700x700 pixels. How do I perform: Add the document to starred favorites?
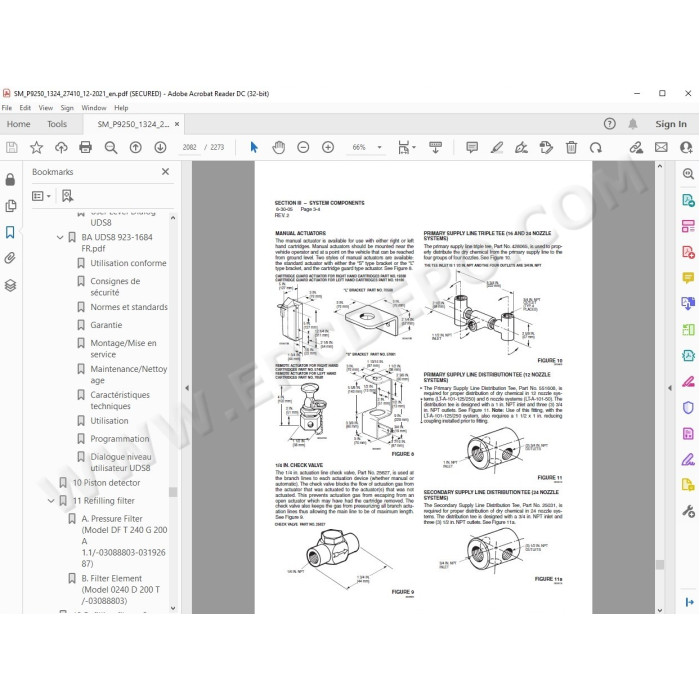tap(37, 147)
